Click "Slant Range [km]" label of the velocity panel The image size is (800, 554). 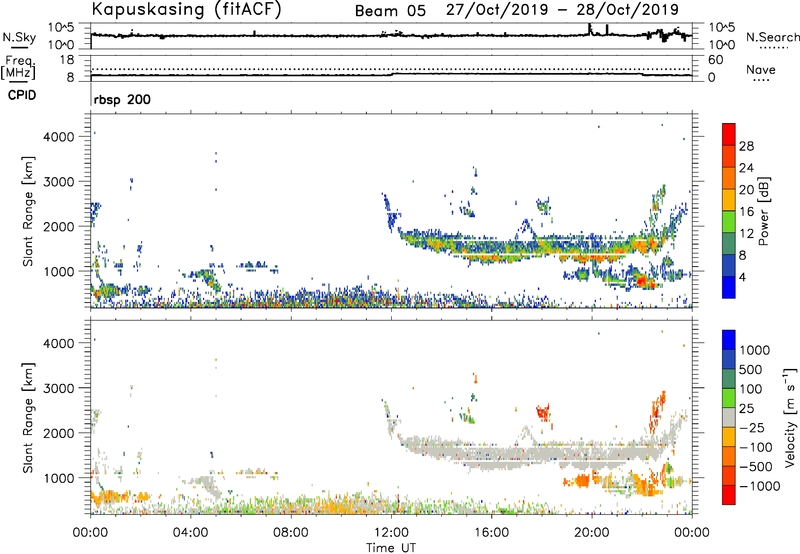point(28,417)
